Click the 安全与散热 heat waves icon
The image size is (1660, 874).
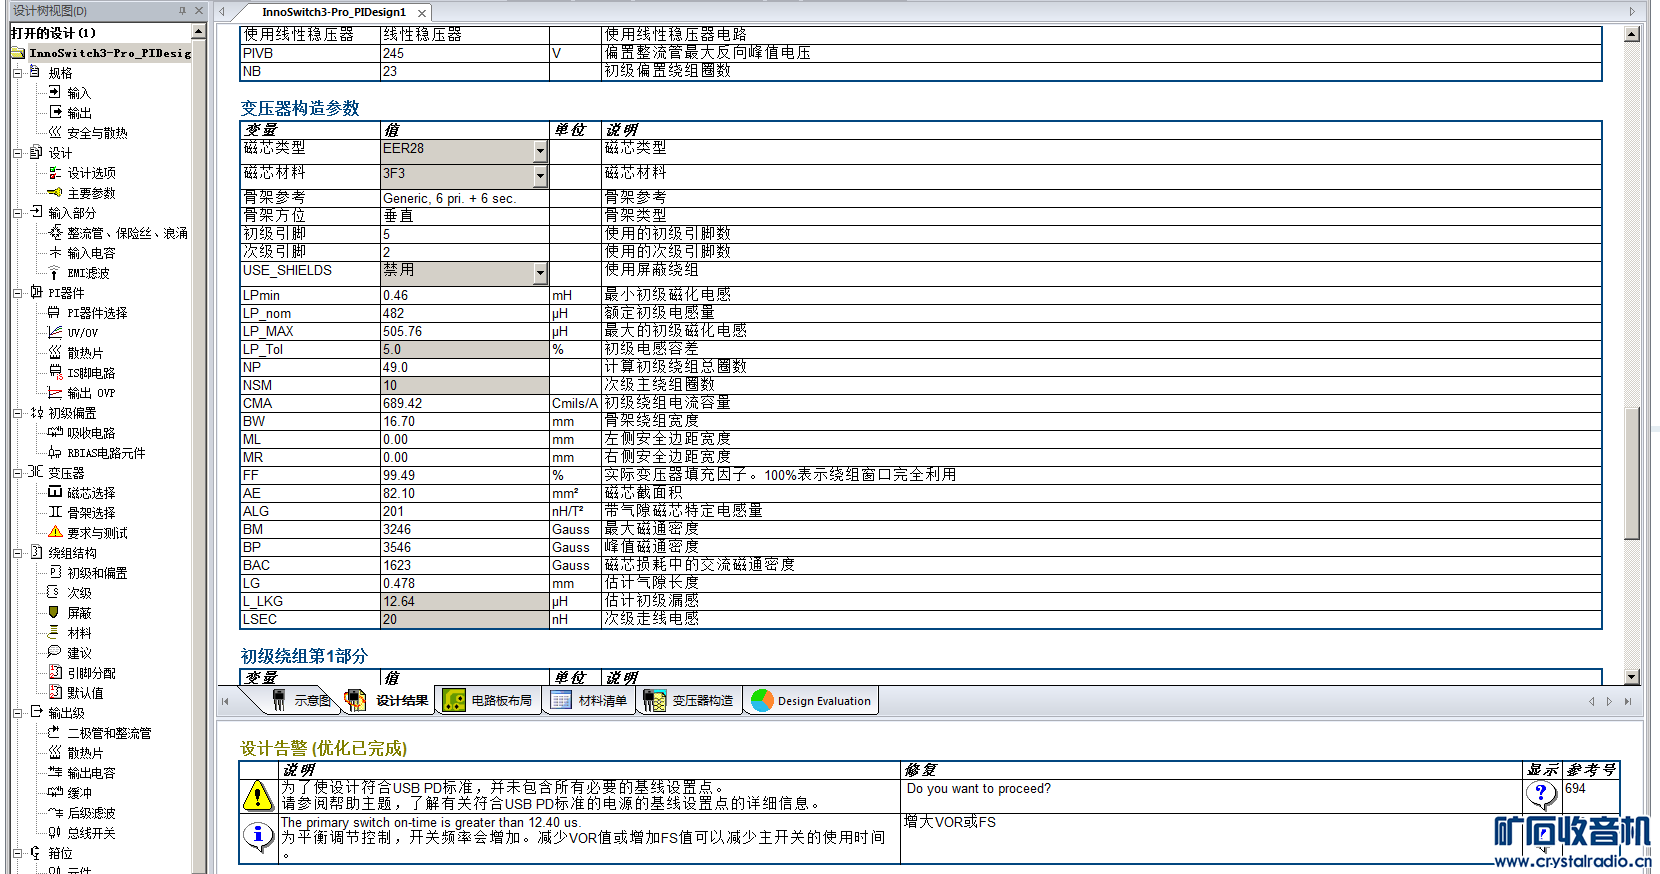point(55,132)
